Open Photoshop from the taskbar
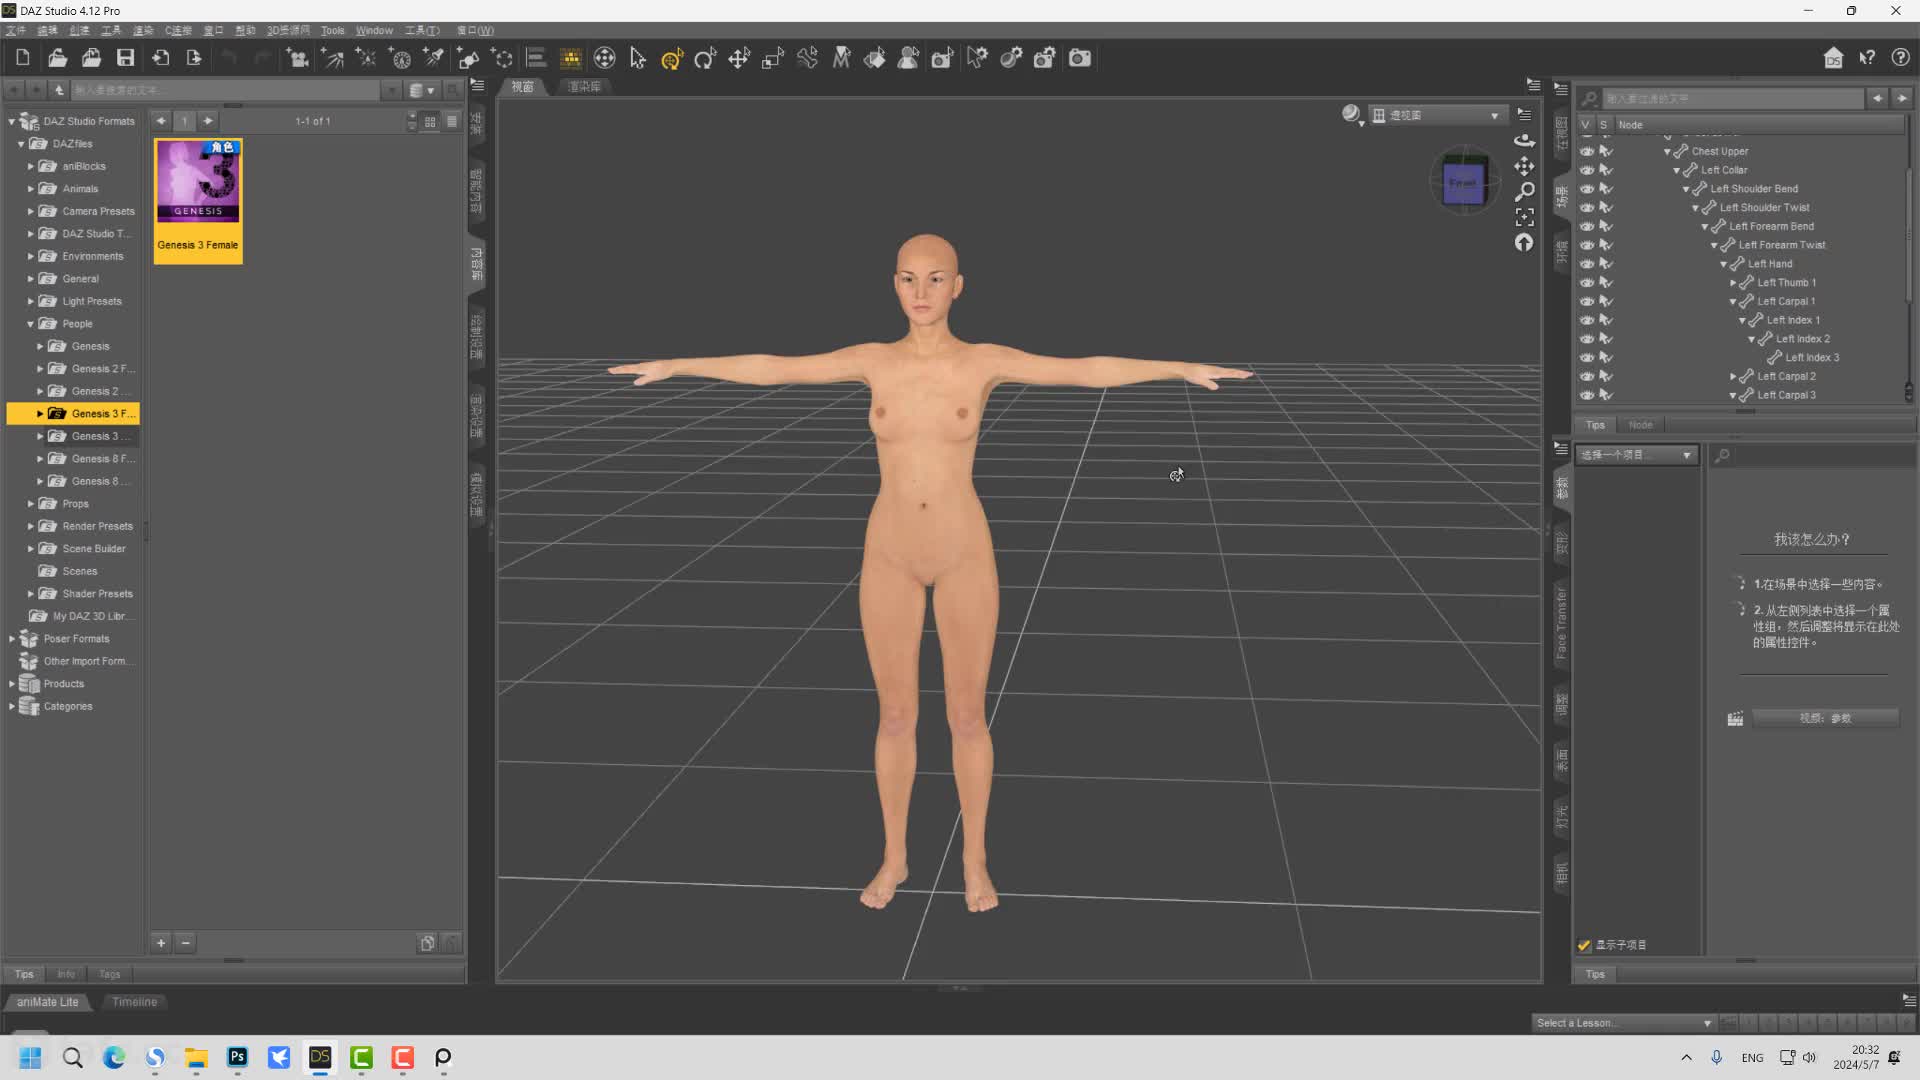Image resolution: width=1920 pixels, height=1080 pixels. tap(237, 1057)
